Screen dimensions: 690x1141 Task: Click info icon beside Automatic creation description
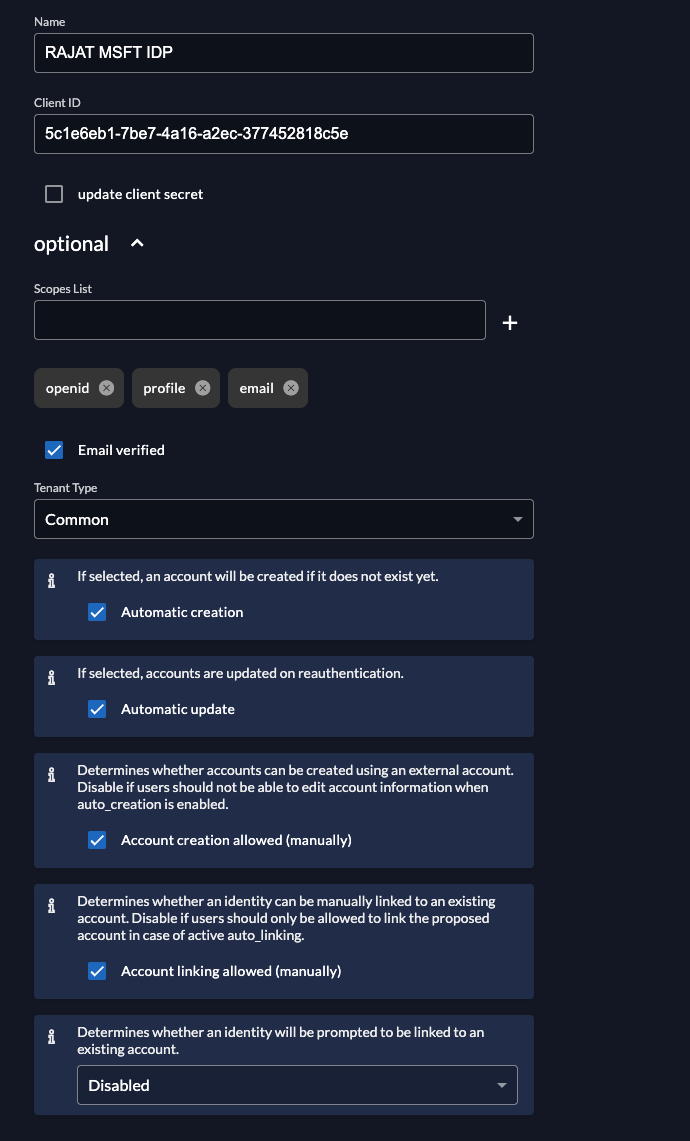pyautogui.click(x=52, y=581)
